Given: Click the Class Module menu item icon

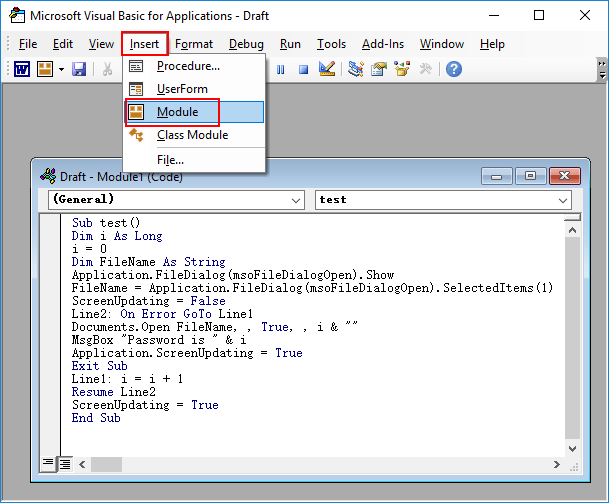Looking at the screenshot, I should 136,135.
